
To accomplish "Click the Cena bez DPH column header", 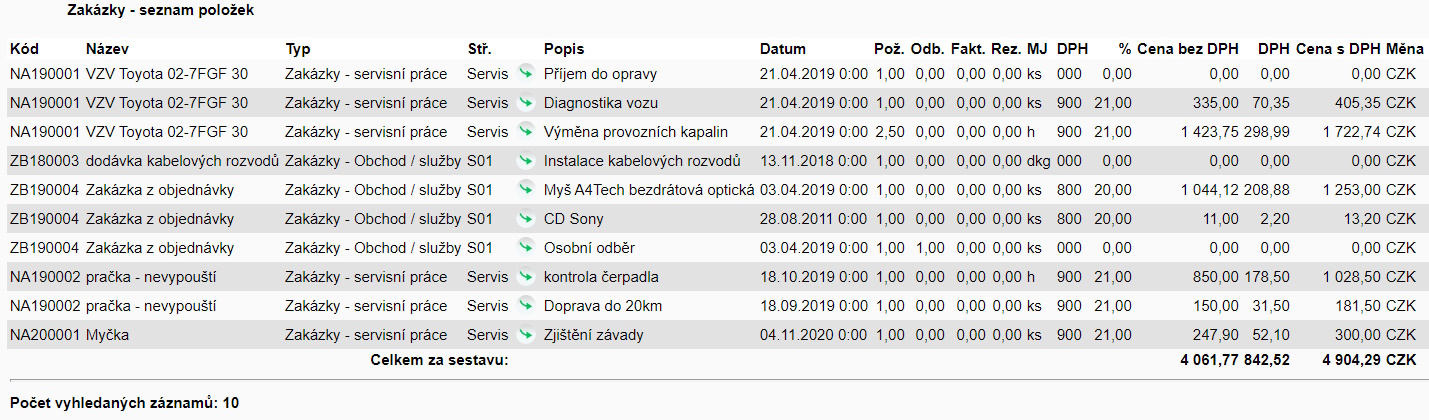I will pos(1187,48).
